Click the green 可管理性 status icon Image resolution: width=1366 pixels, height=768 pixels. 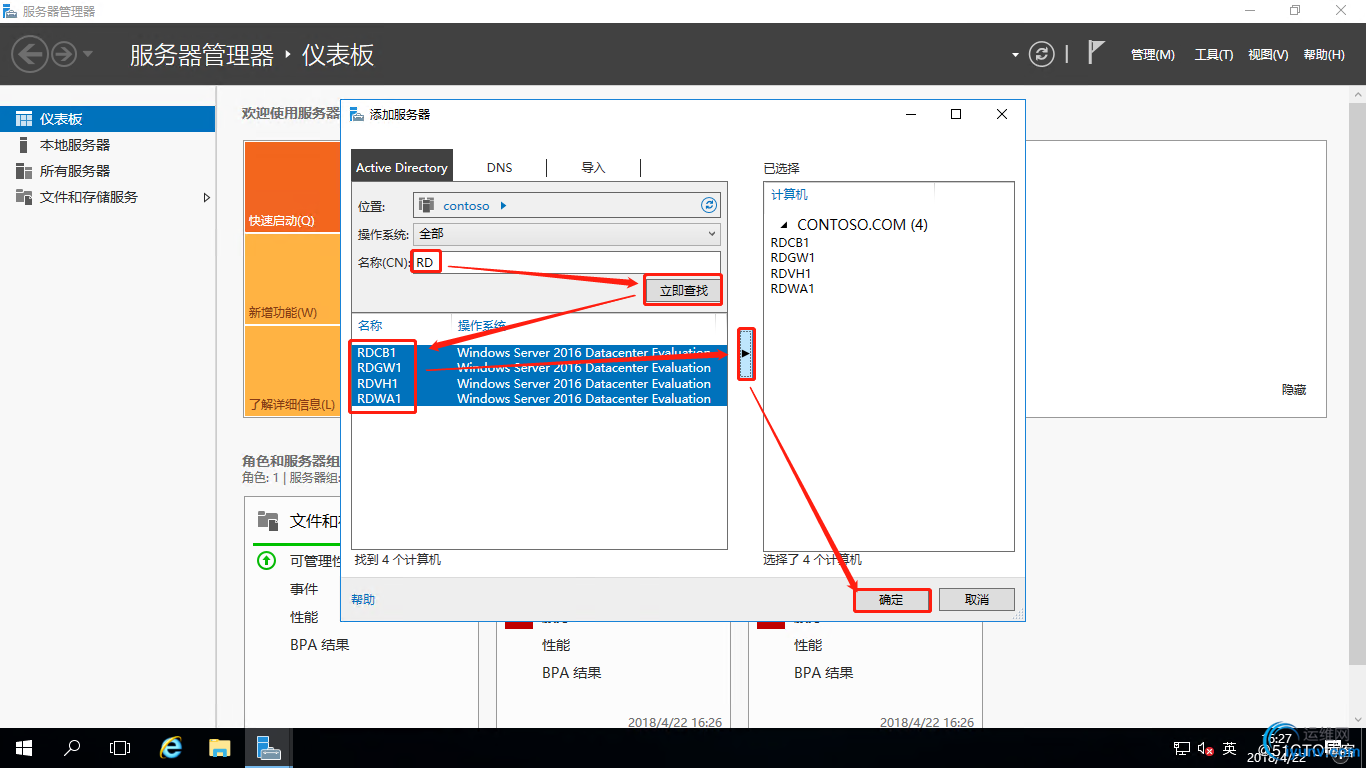(266, 561)
